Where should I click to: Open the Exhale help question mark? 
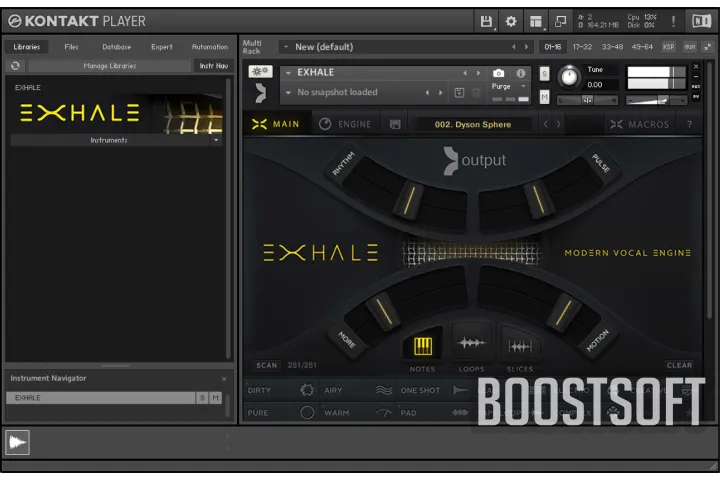[689, 124]
